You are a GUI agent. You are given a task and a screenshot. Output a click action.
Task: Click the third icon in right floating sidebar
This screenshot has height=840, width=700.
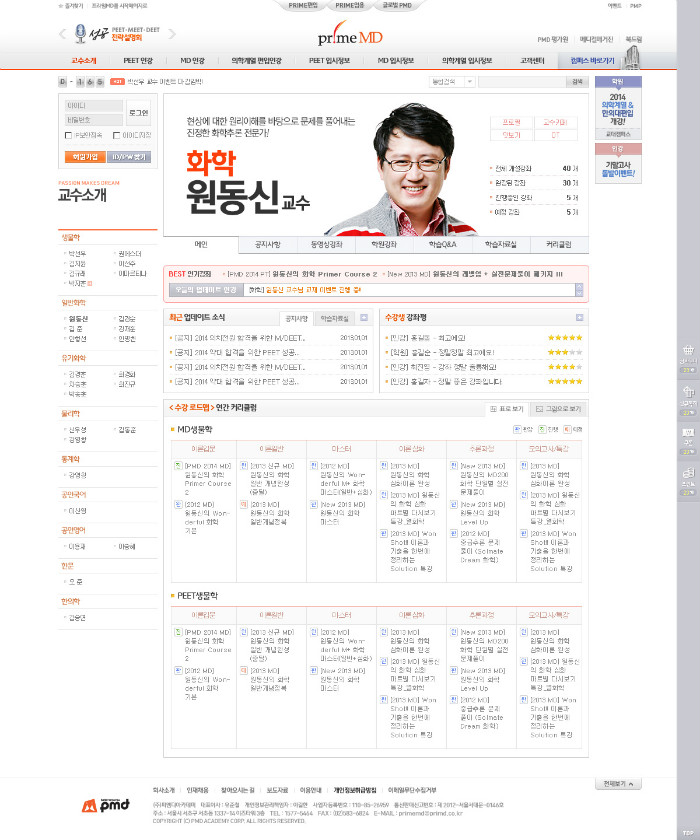688,432
